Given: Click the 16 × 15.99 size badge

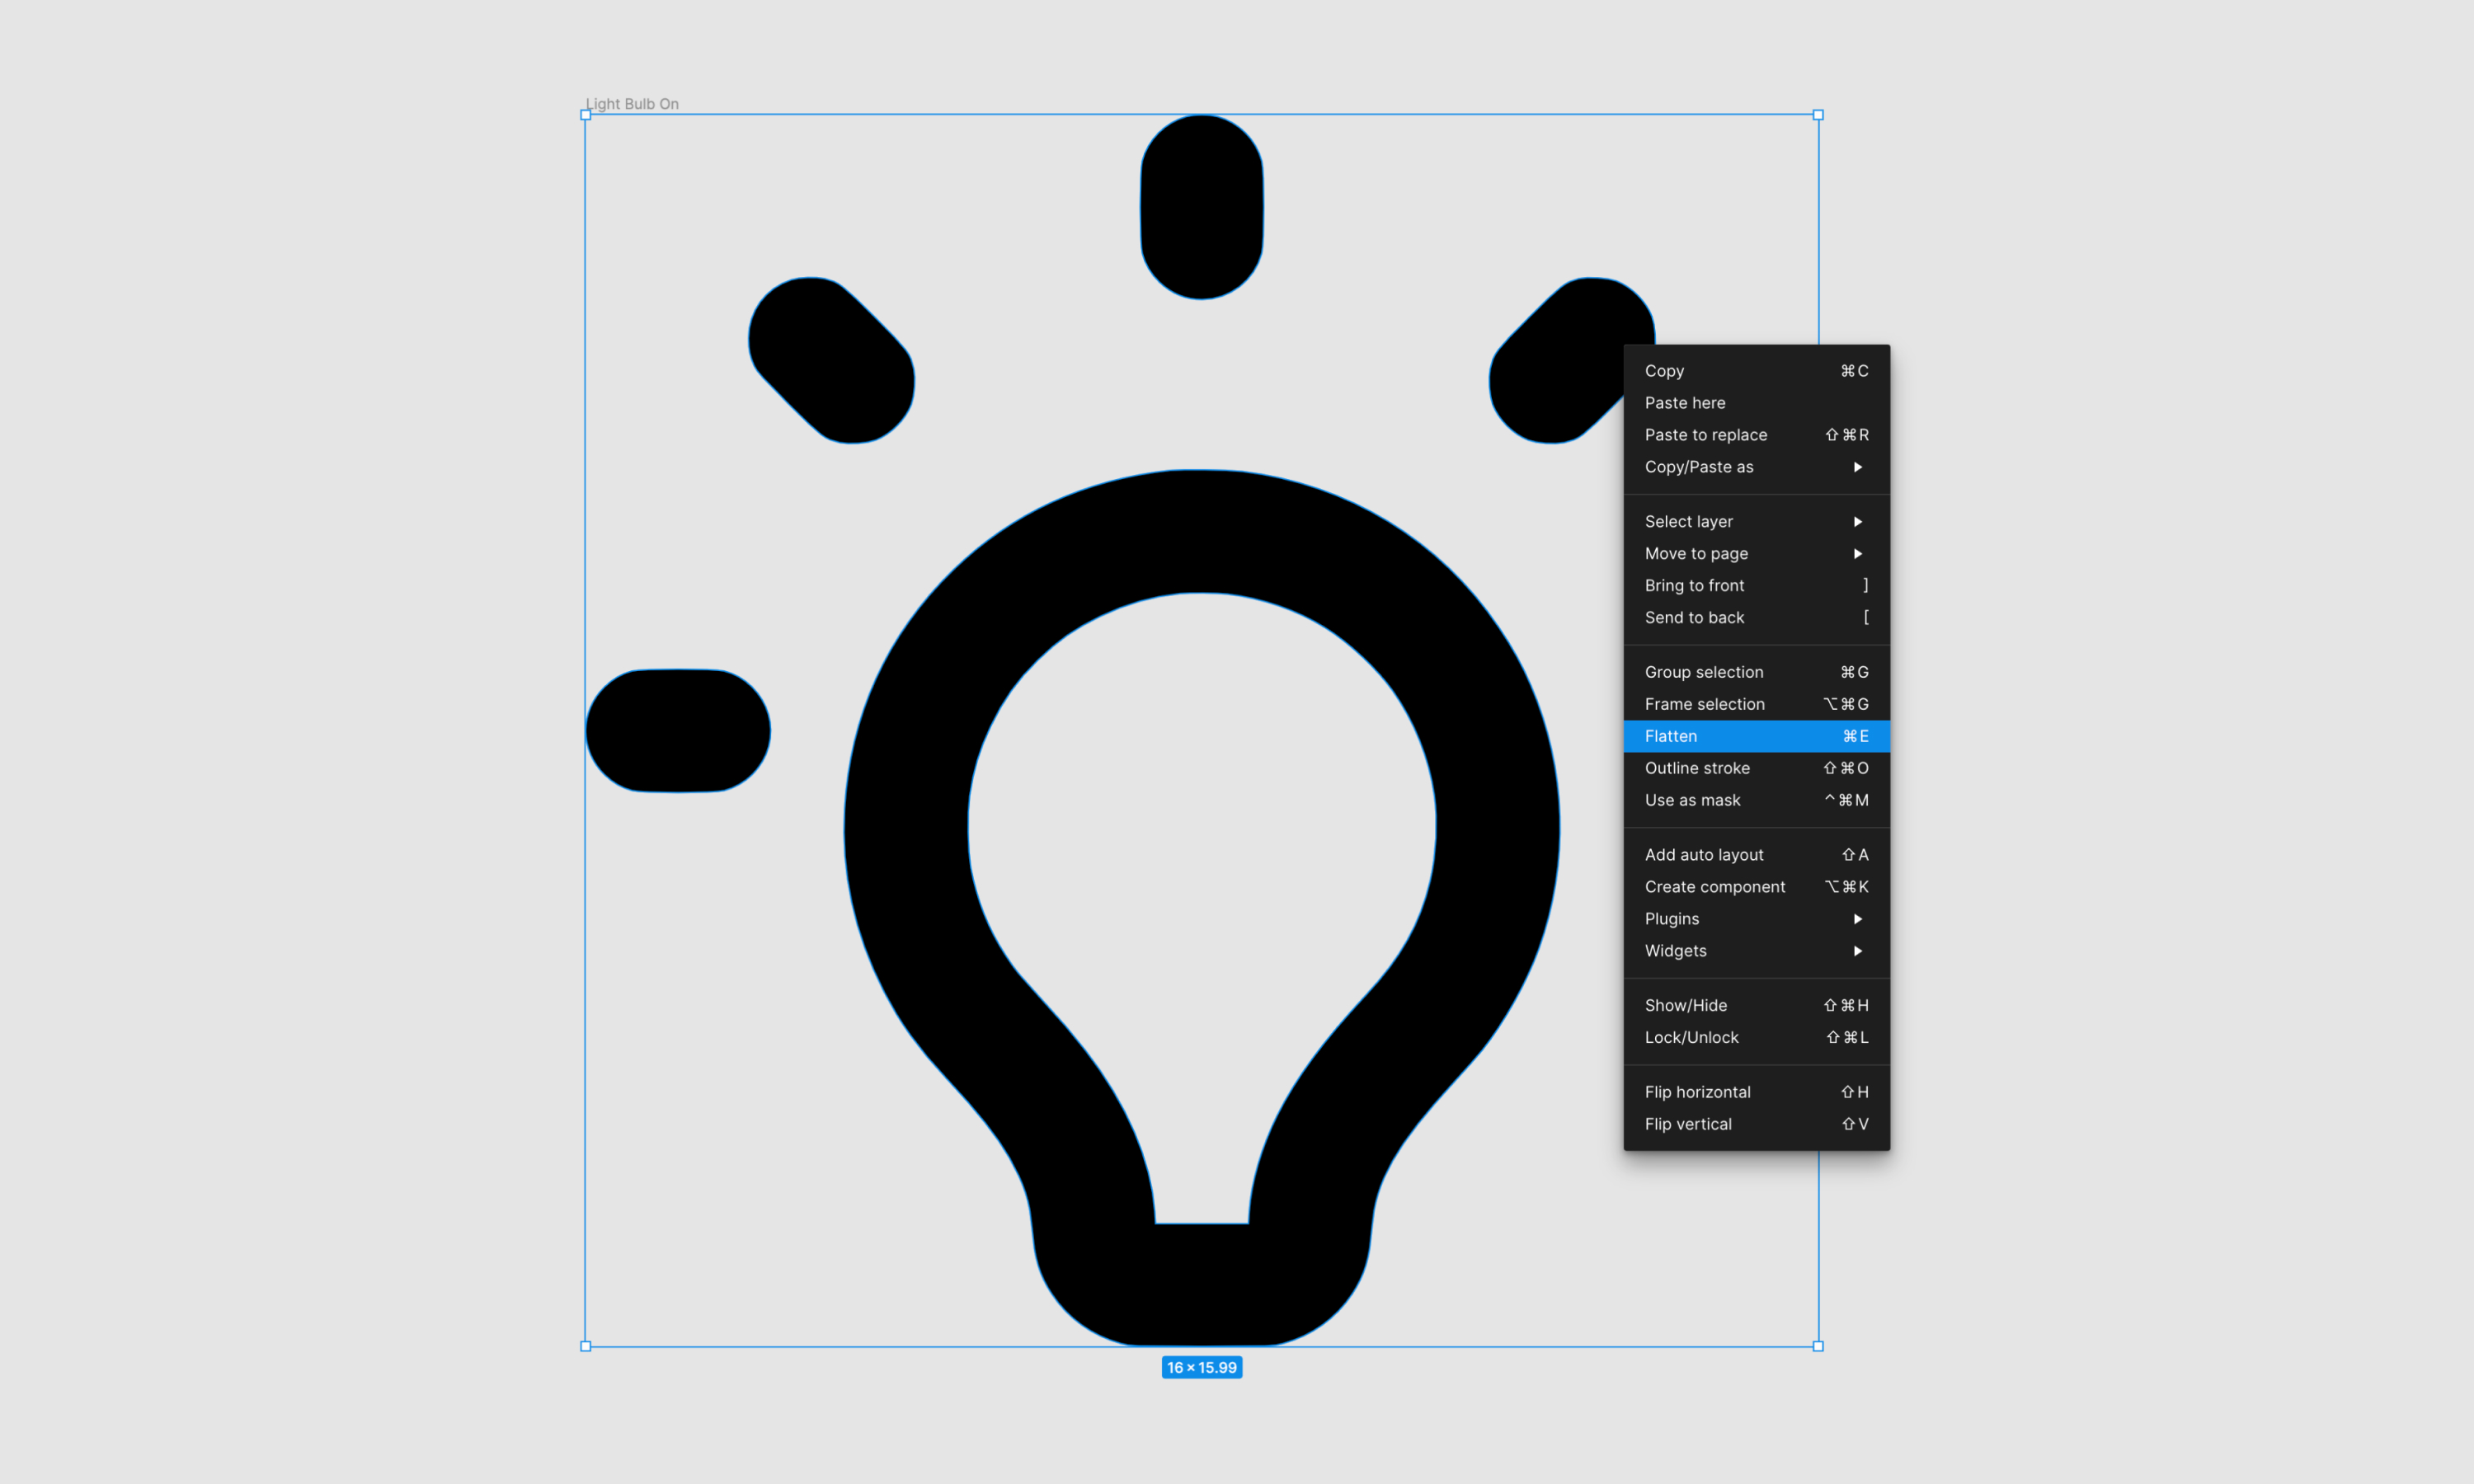Looking at the screenshot, I should coord(1202,1367).
